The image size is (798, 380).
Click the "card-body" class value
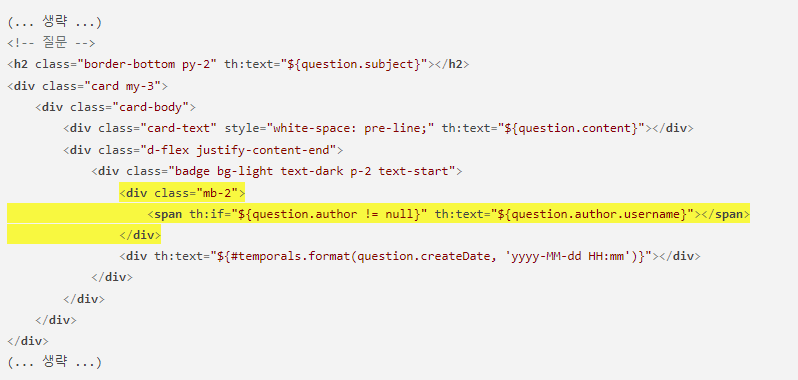tap(150, 107)
